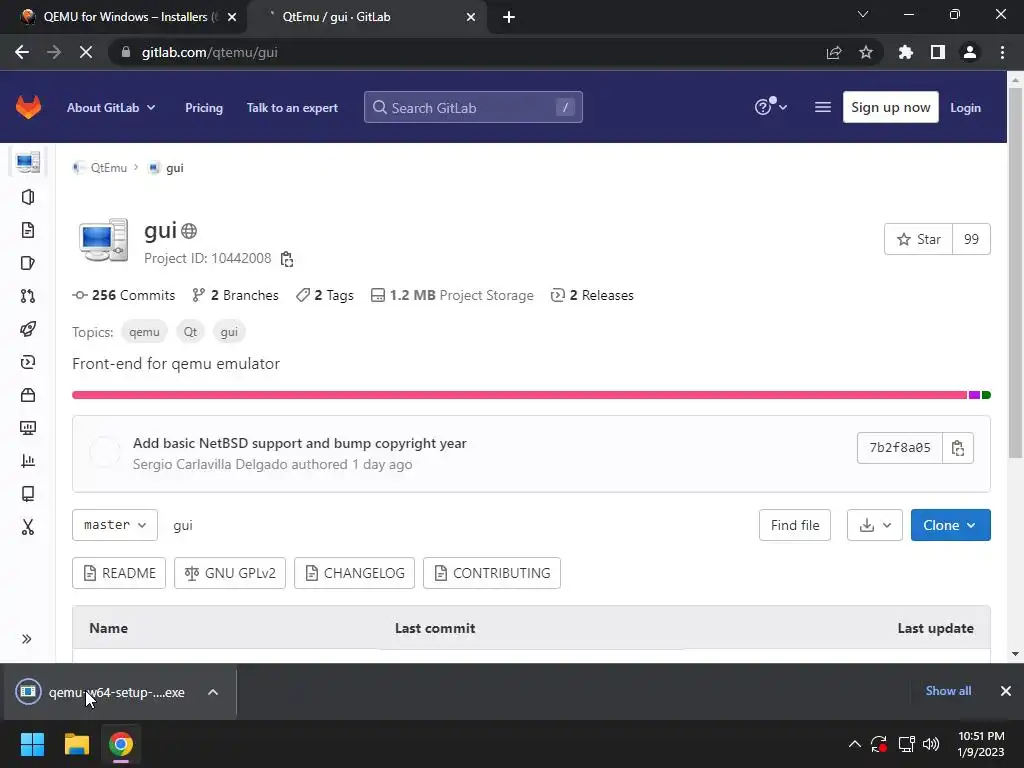View the 2 Tags link

click(x=325, y=295)
